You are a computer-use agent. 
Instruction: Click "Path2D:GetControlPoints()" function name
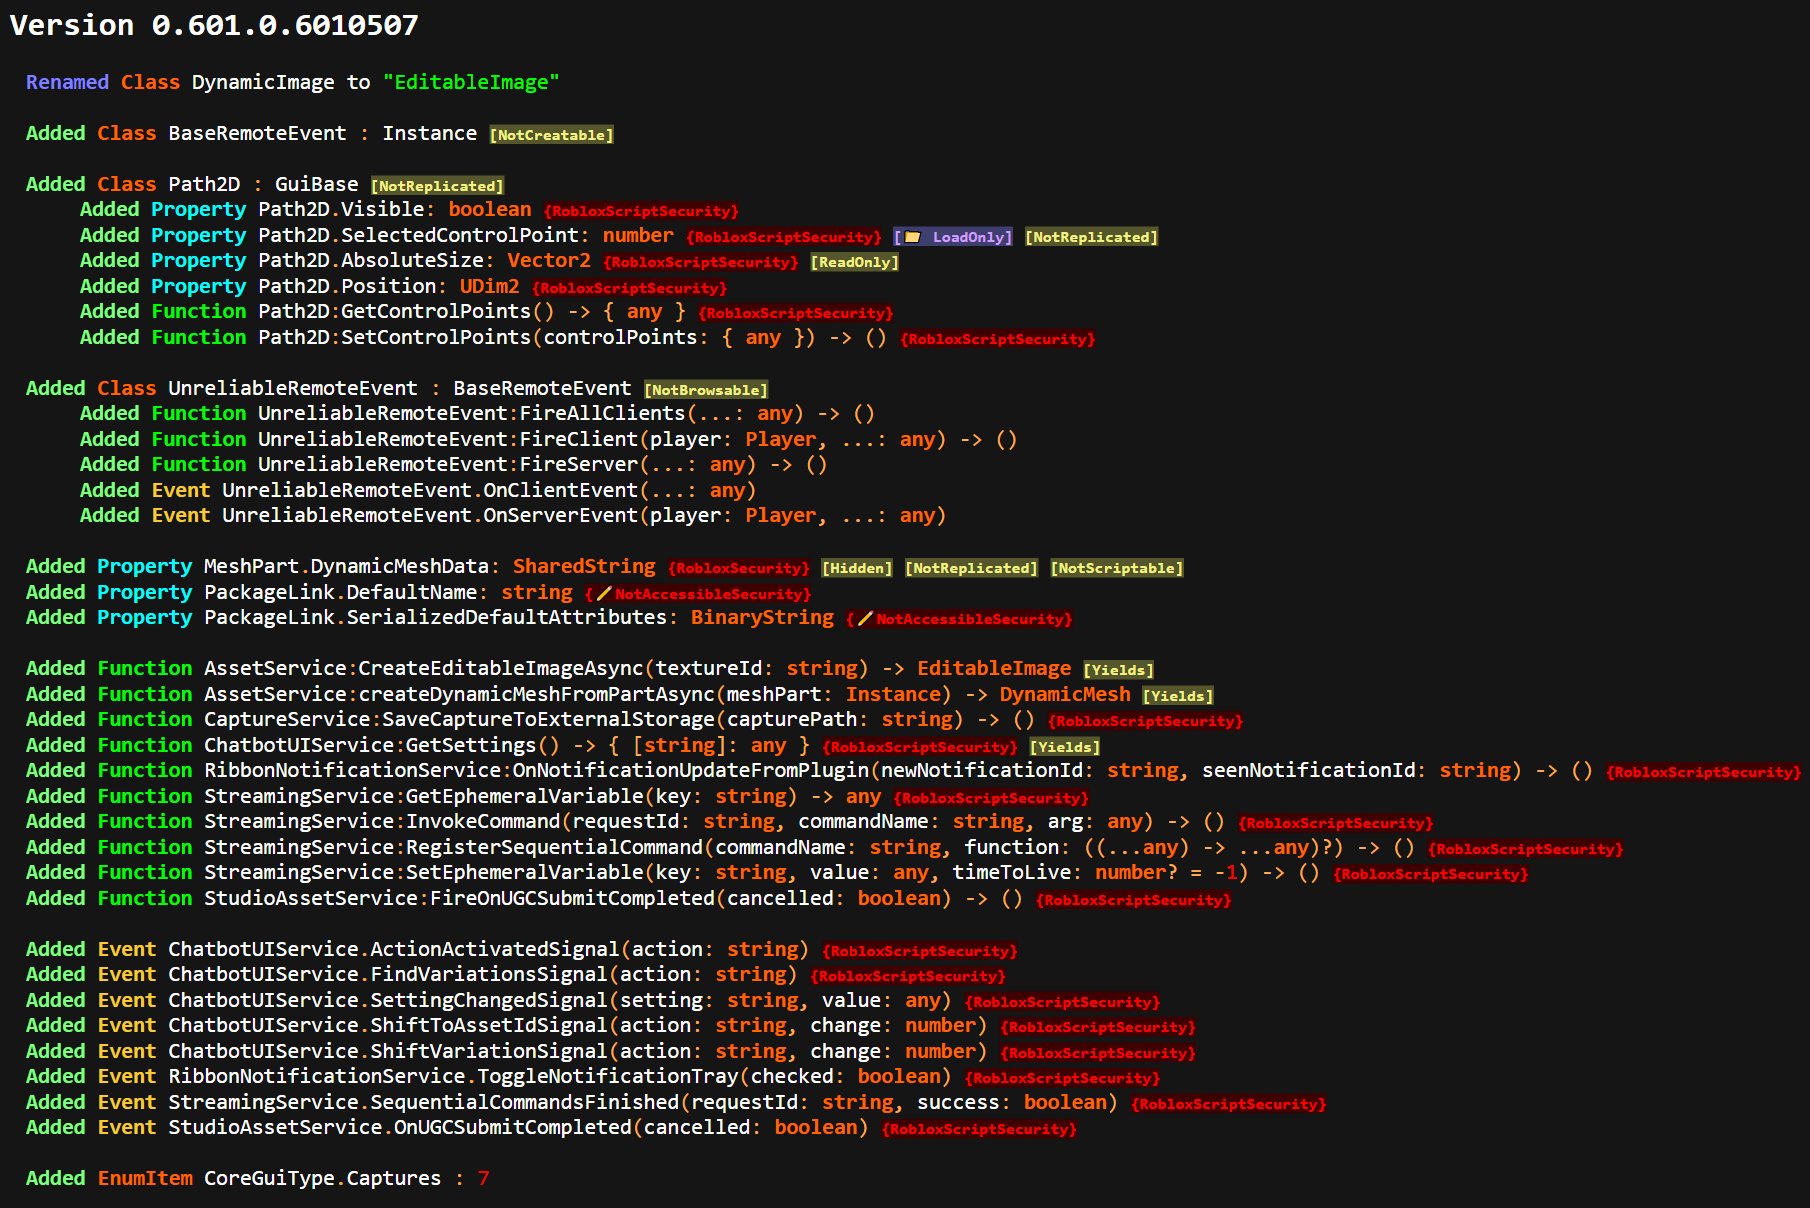pos(406,311)
